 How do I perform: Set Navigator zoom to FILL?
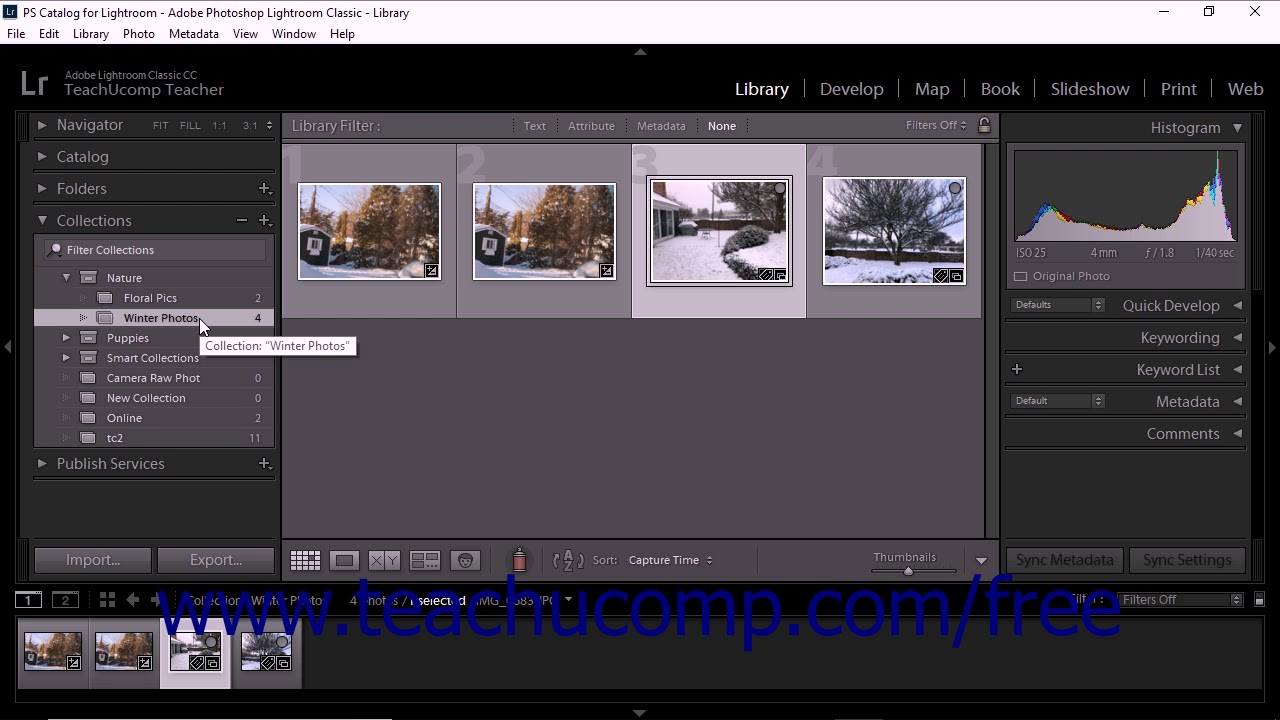190,126
